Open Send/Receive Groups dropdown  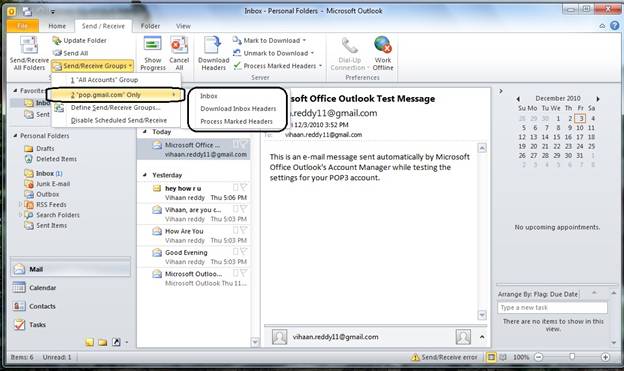point(92,66)
